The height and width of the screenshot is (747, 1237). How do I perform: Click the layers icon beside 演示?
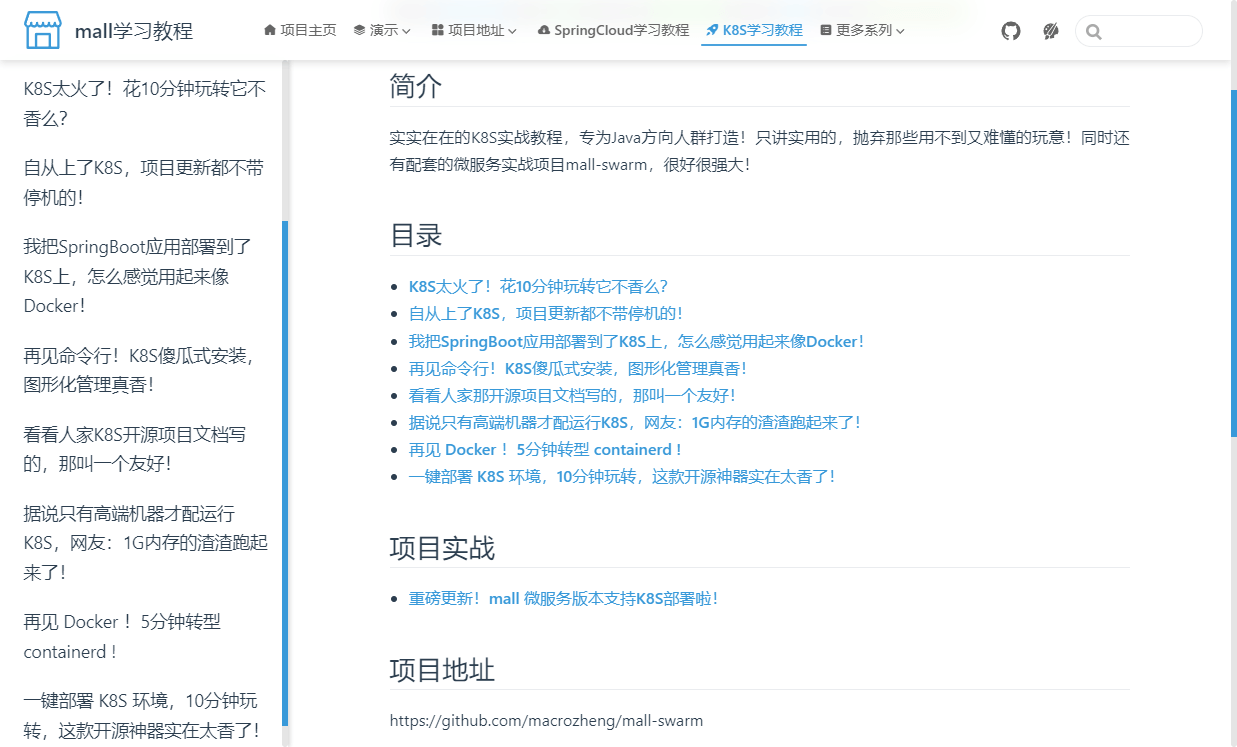[x=359, y=30]
